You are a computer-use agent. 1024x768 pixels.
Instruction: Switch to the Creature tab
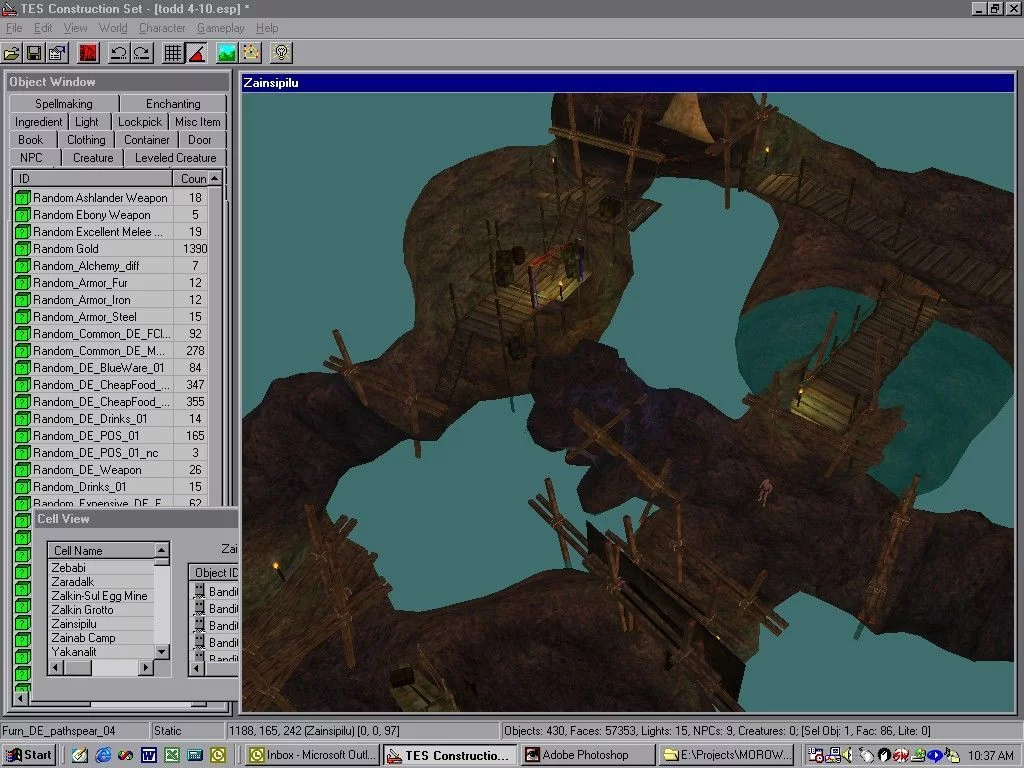click(93, 158)
